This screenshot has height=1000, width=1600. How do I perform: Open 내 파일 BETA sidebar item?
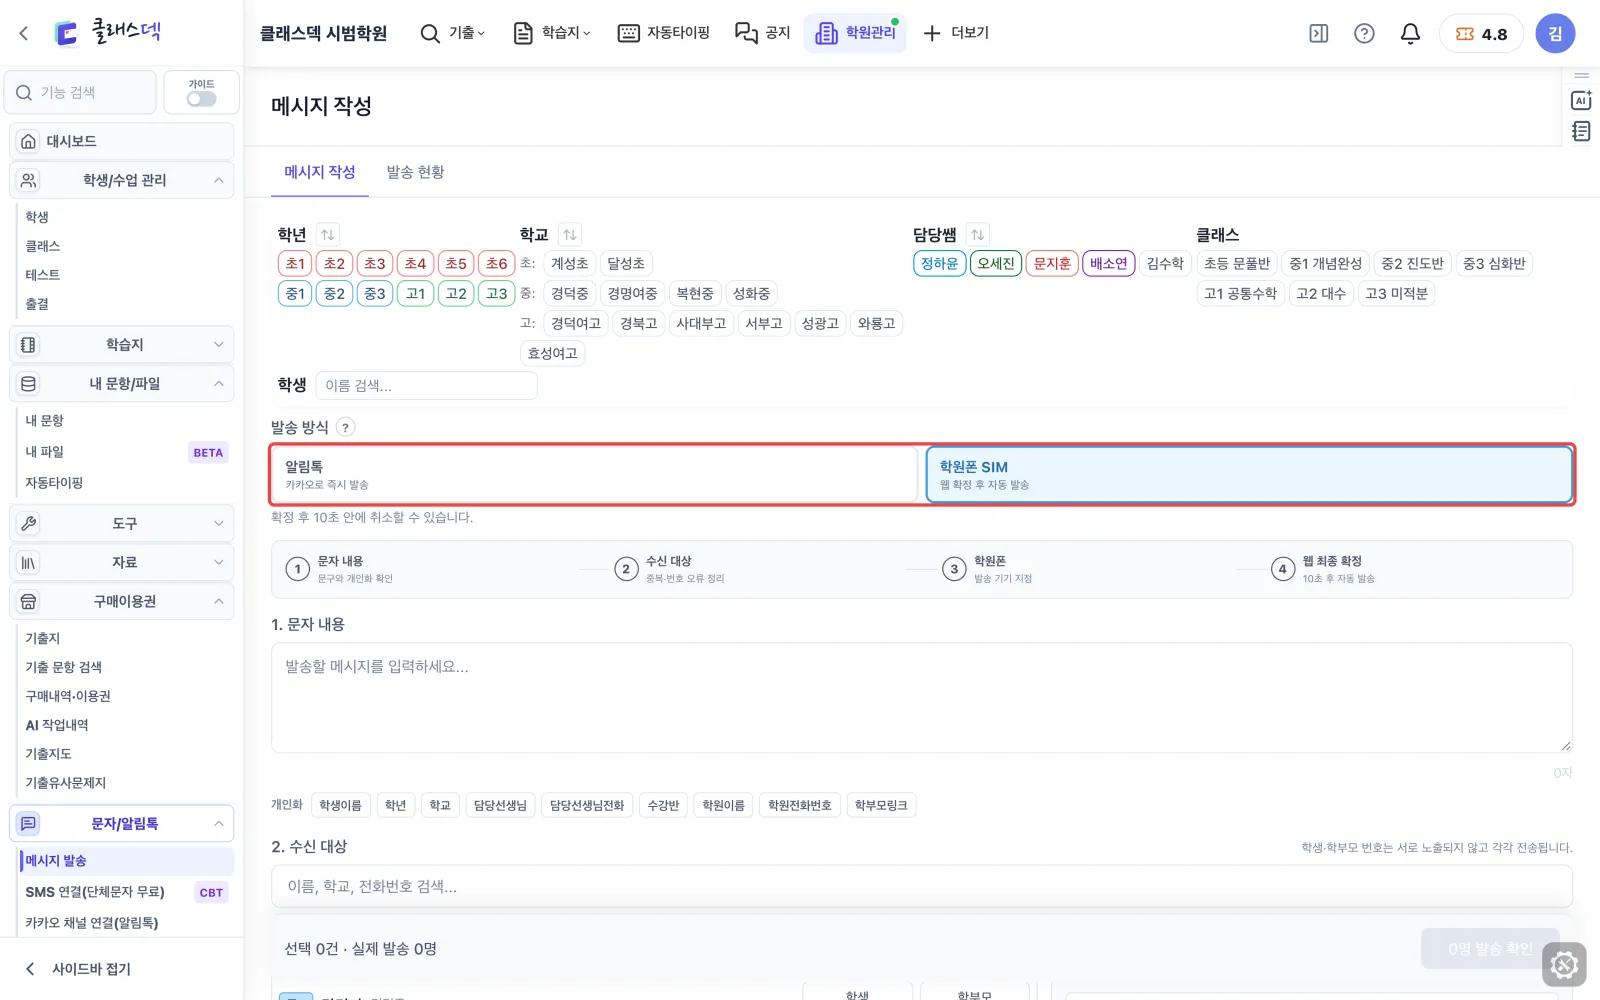[x=126, y=452]
